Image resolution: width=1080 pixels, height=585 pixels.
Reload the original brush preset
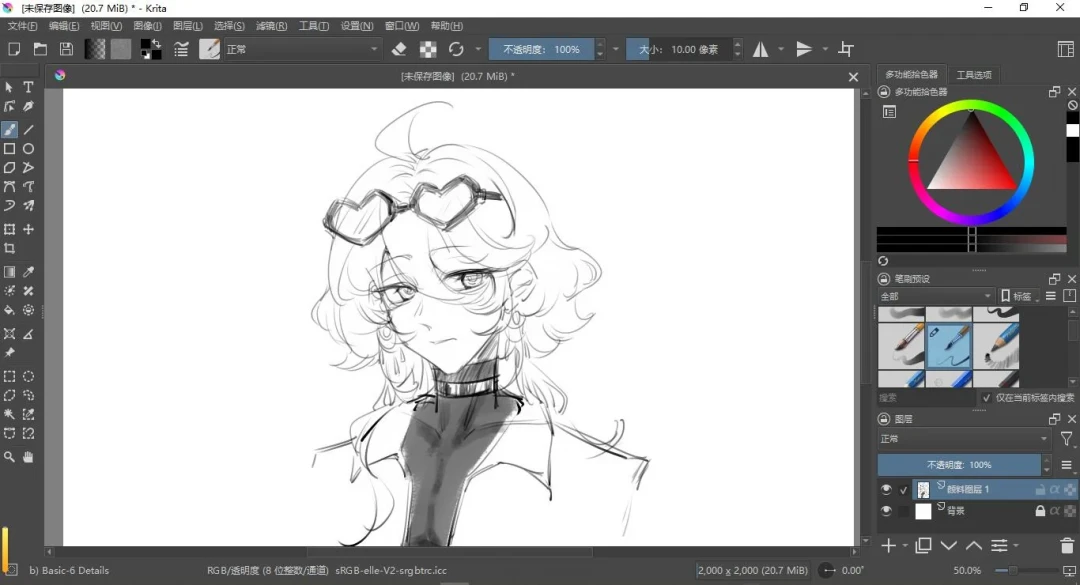(456, 49)
